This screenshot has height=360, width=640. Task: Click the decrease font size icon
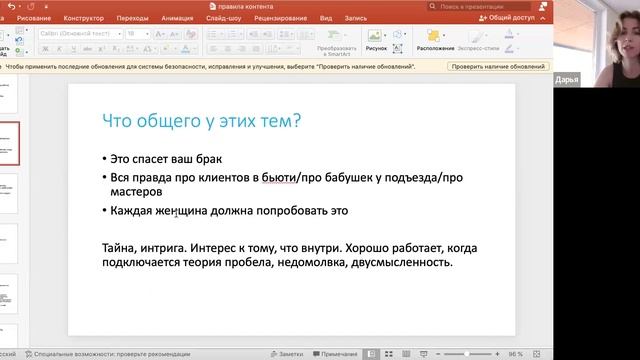click(x=174, y=34)
